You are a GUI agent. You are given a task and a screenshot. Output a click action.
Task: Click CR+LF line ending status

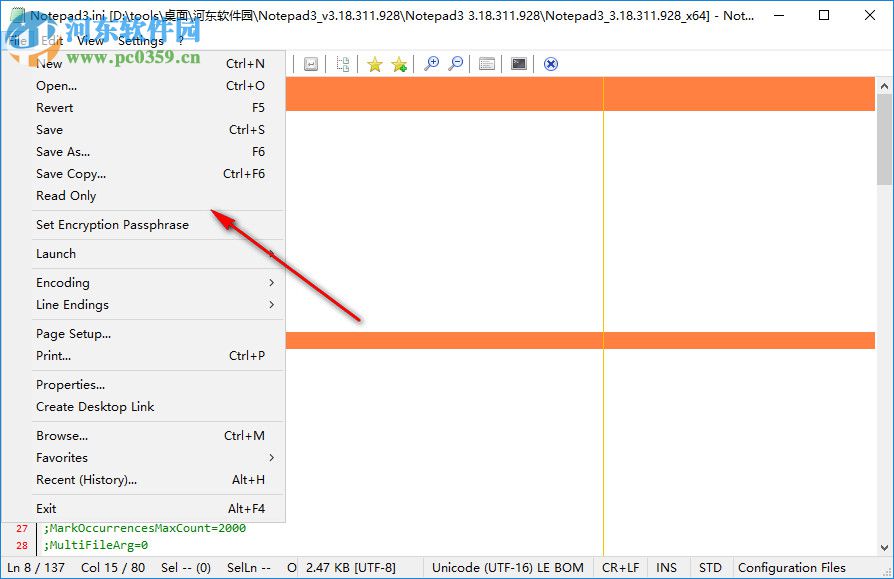coord(620,568)
